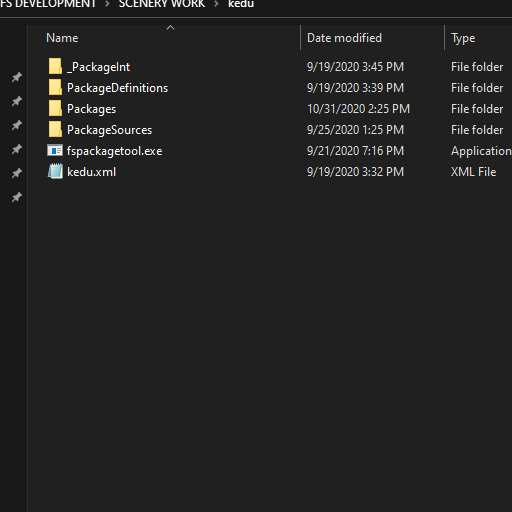Viewport: 512px width, 512px height.
Task: Select the kedu.xml file icon
Action: pos(55,171)
